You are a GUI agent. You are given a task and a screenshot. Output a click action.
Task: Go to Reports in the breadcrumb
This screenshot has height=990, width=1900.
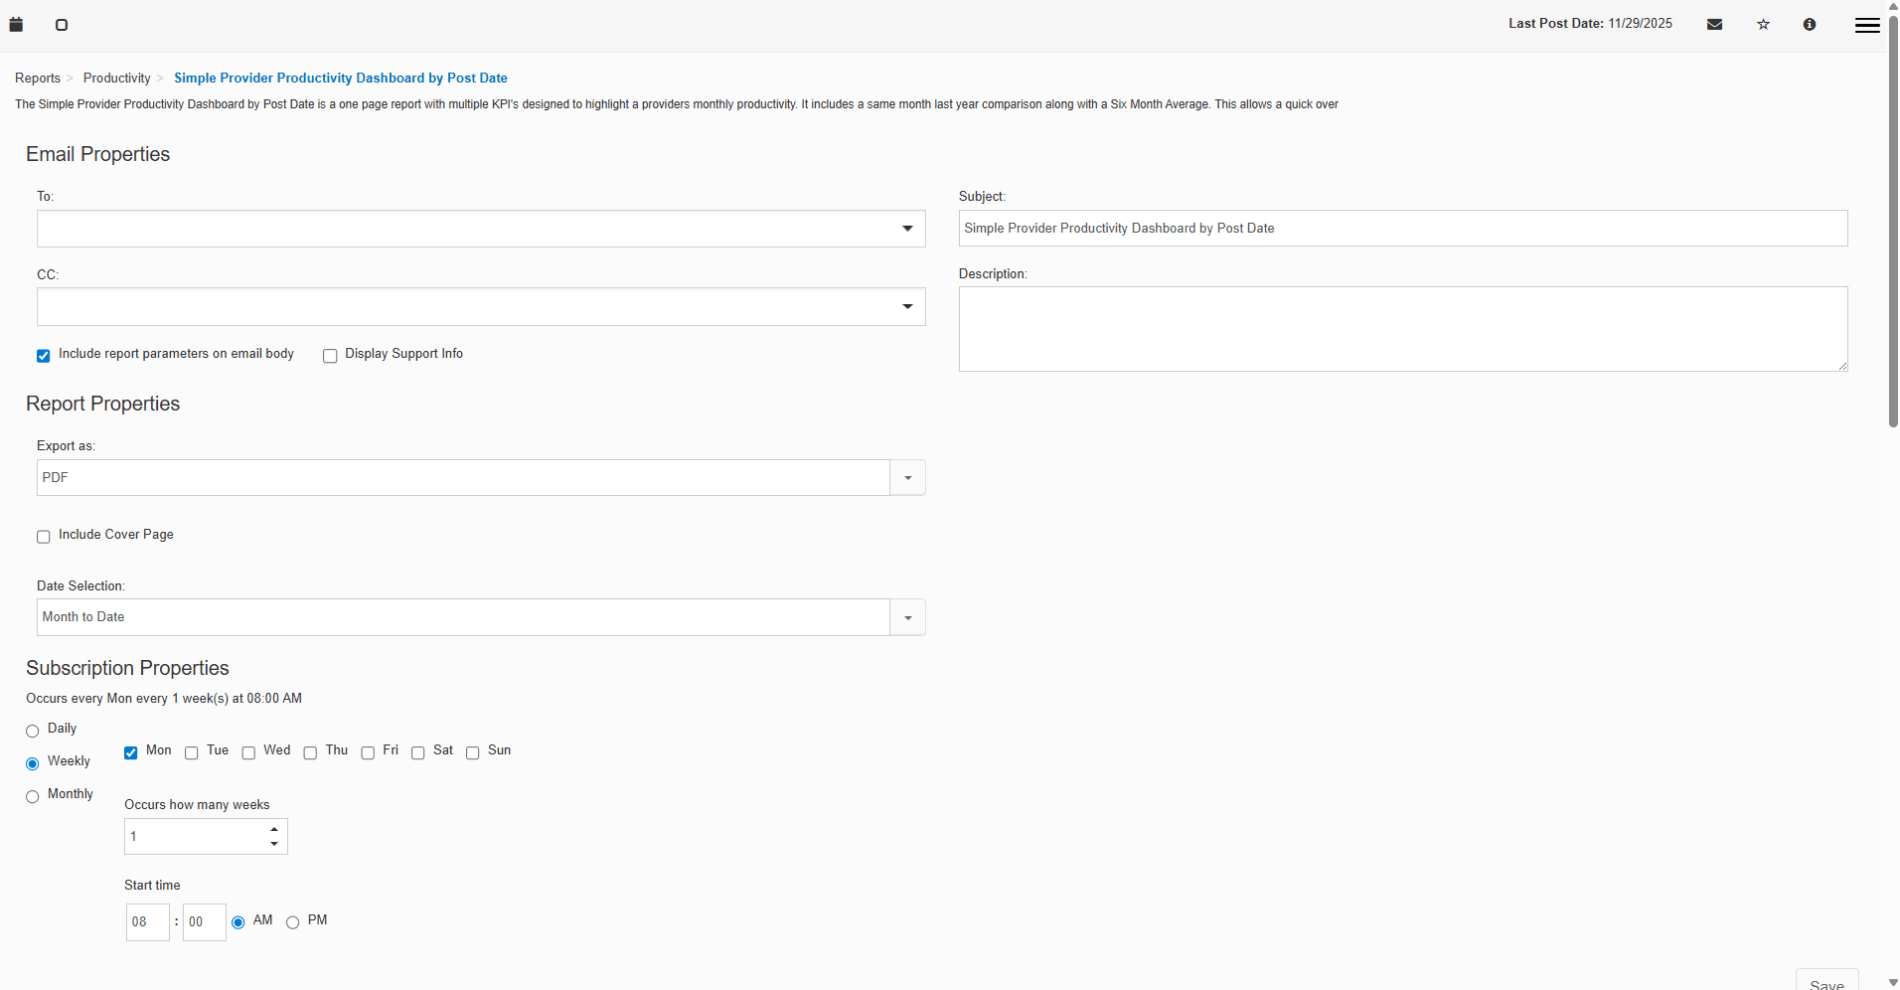coord(38,78)
